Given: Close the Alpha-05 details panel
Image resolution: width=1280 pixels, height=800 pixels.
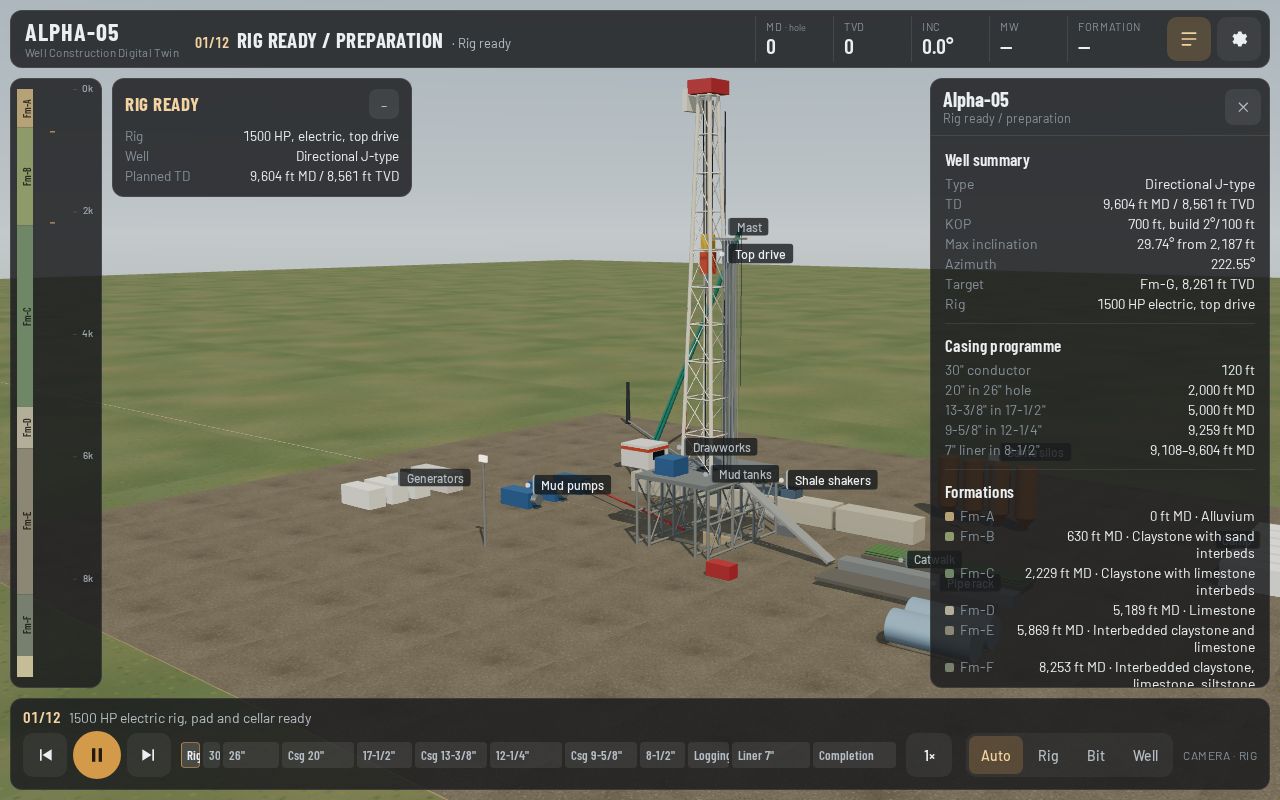Looking at the screenshot, I should click(1243, 107).
